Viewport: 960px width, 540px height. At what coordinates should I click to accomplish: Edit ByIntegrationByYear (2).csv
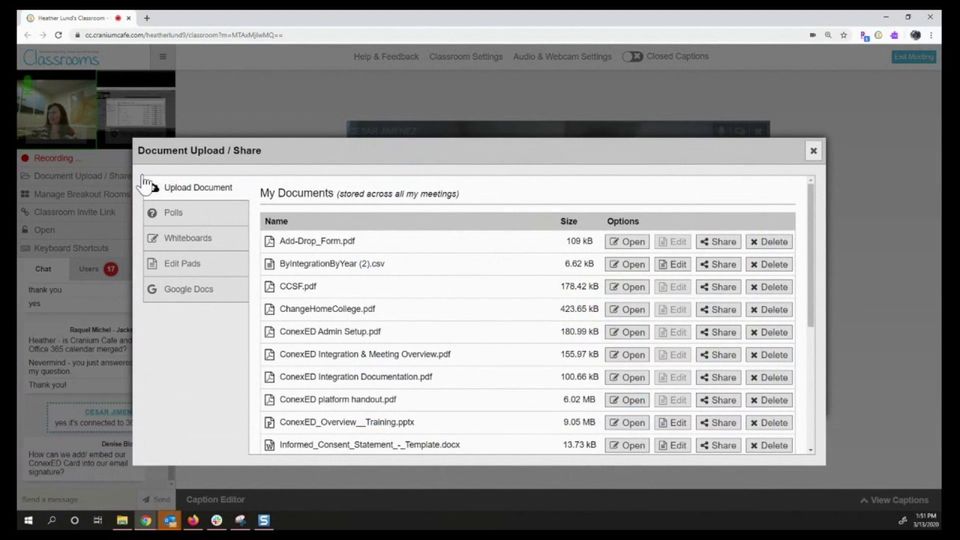[x=672, y=264]
